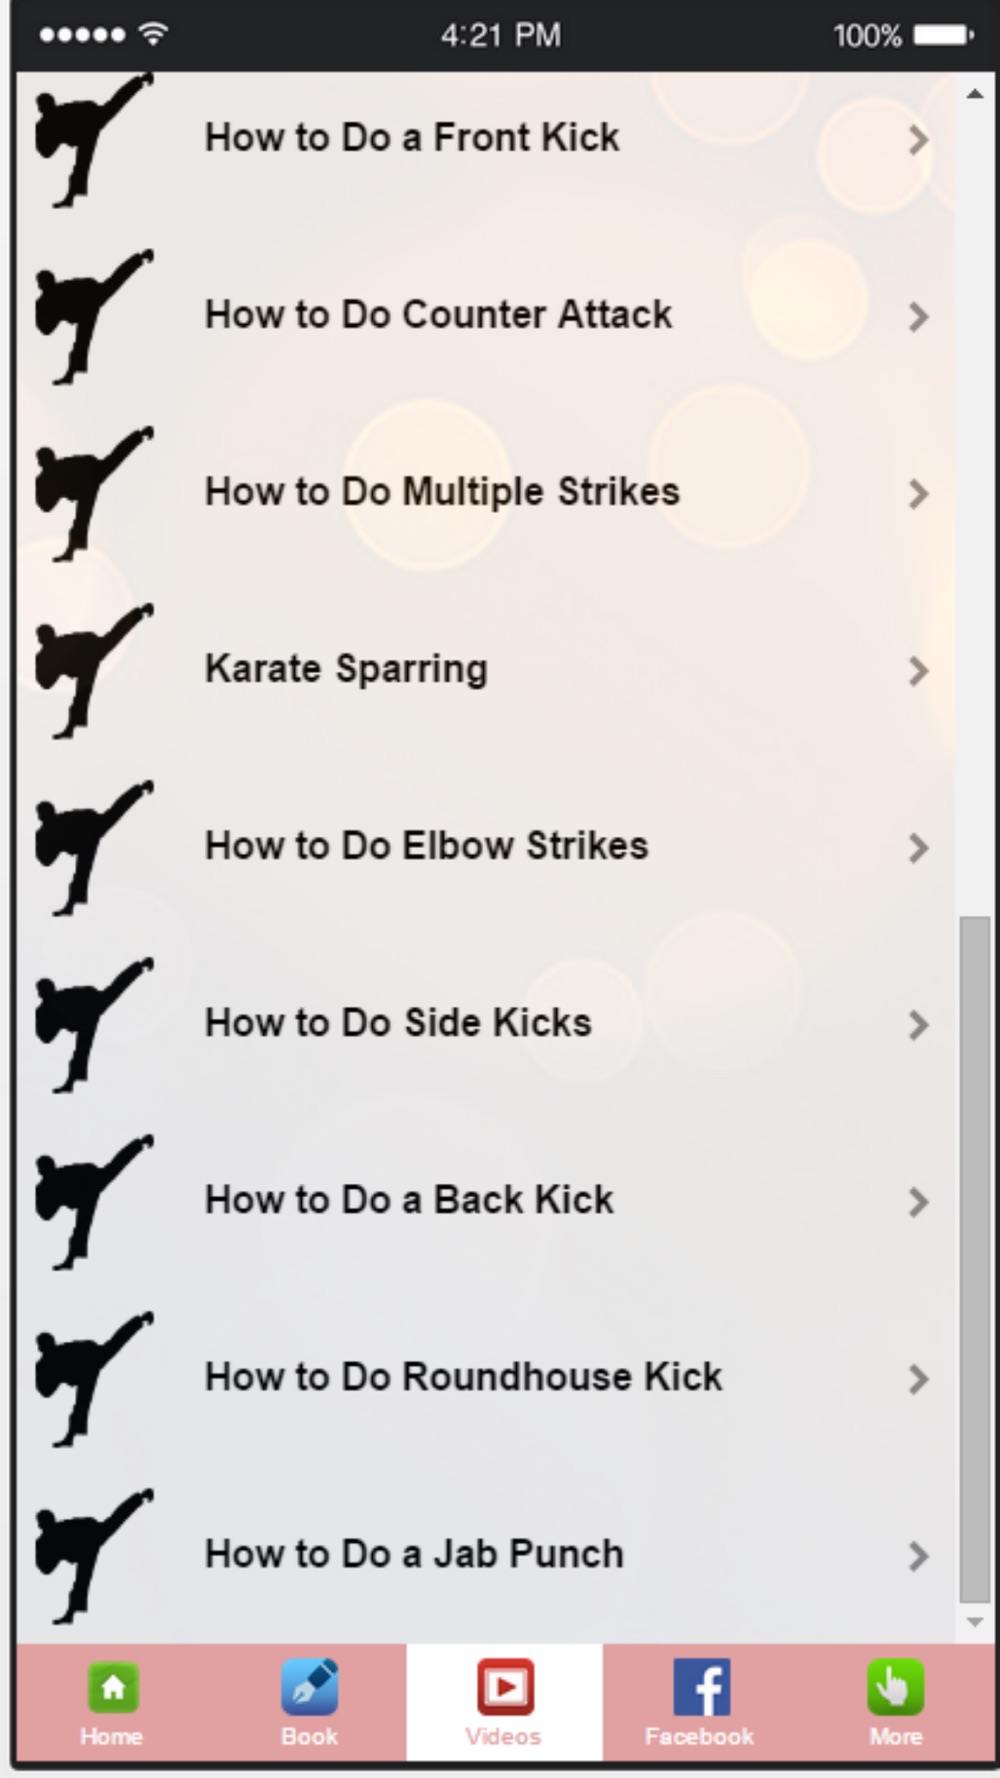Open chevron on Elbow Strikes row

[918, 848]
